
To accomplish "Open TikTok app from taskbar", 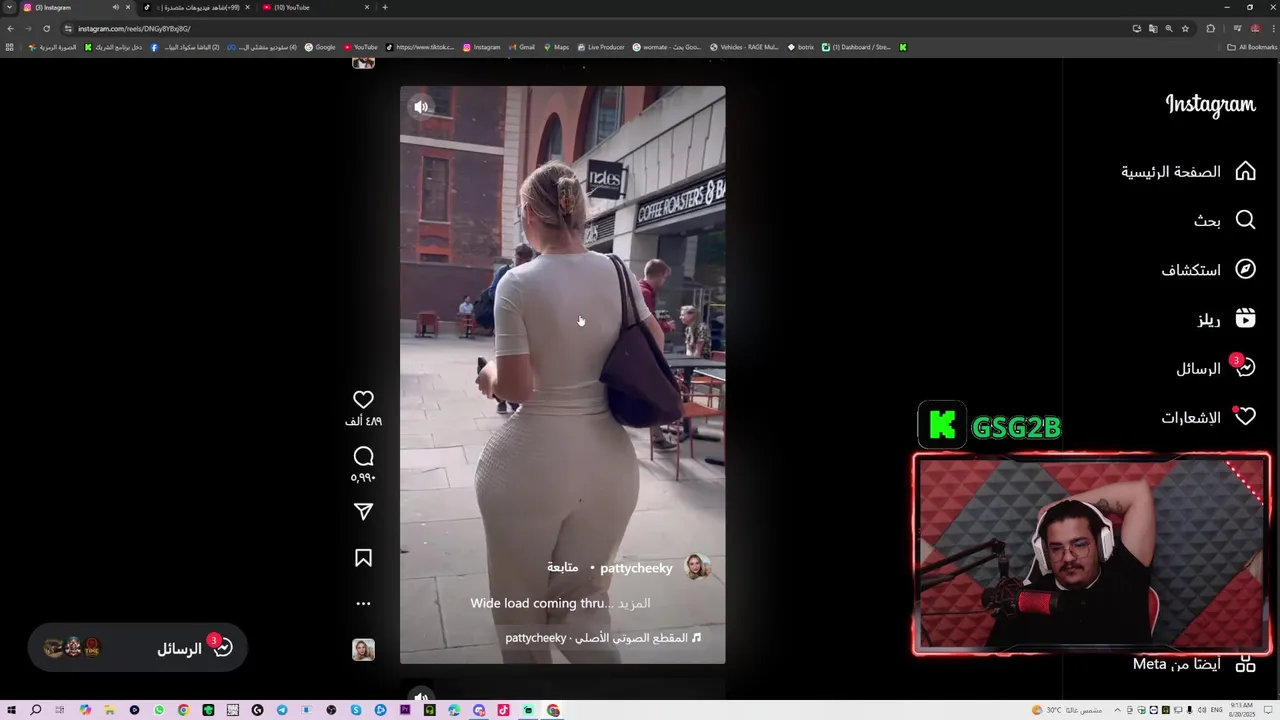I will point(503,710).
